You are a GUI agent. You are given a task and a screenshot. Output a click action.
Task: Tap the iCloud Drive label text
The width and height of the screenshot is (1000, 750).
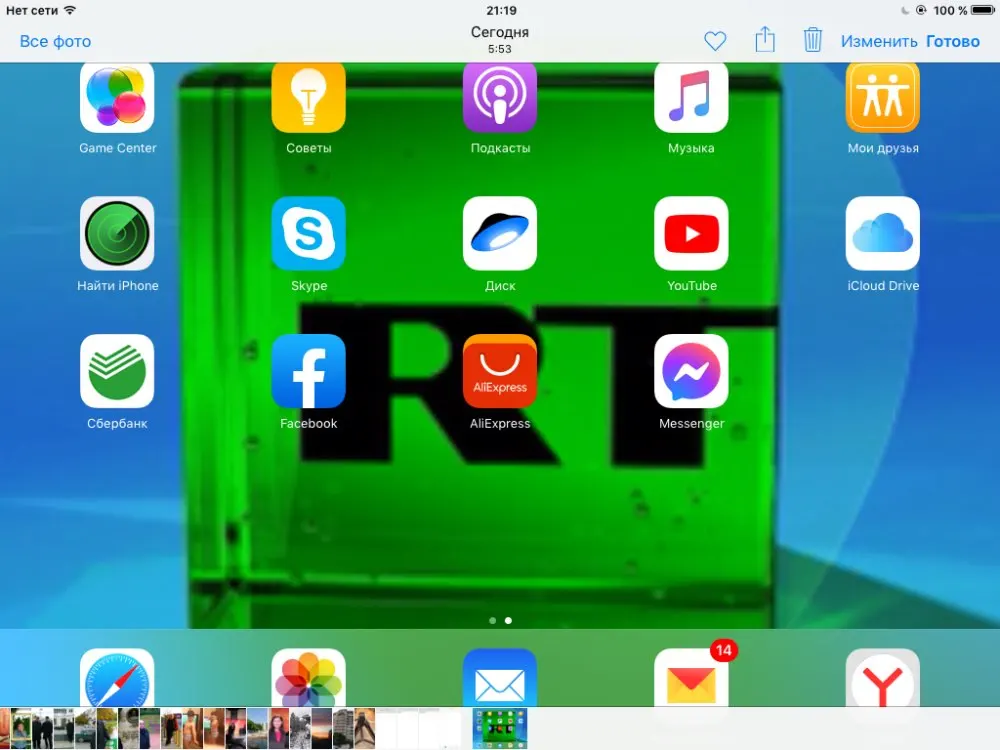tap(883, 286)
